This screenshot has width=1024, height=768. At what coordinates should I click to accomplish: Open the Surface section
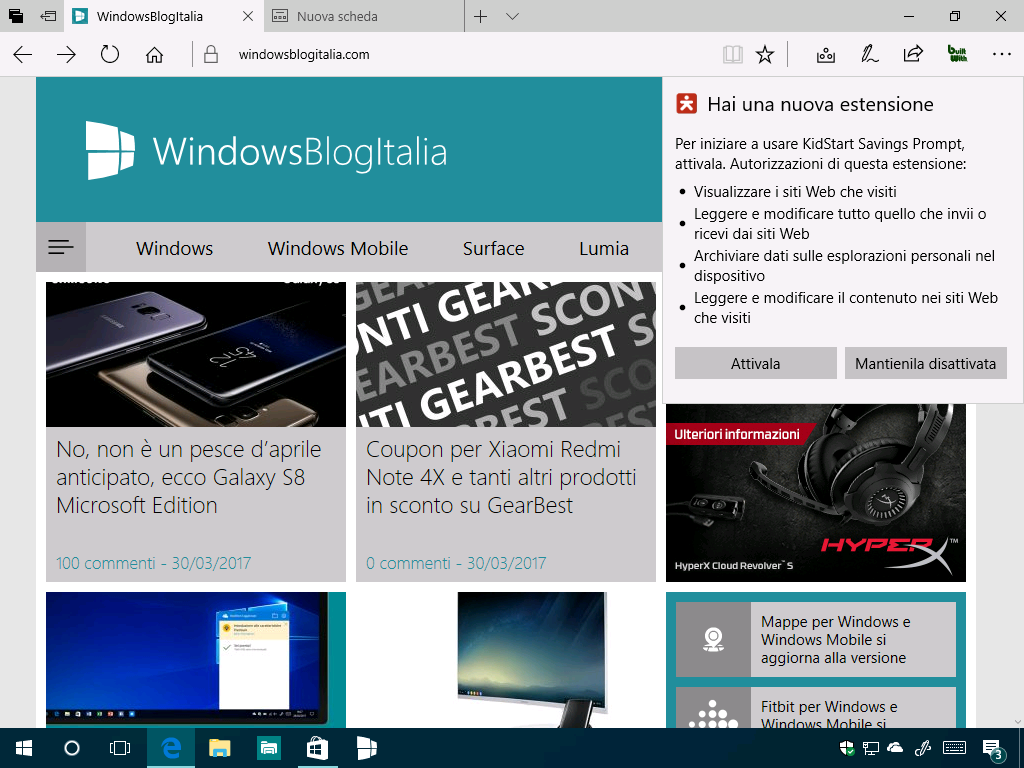pyautogui.click(x=494, y=248)
